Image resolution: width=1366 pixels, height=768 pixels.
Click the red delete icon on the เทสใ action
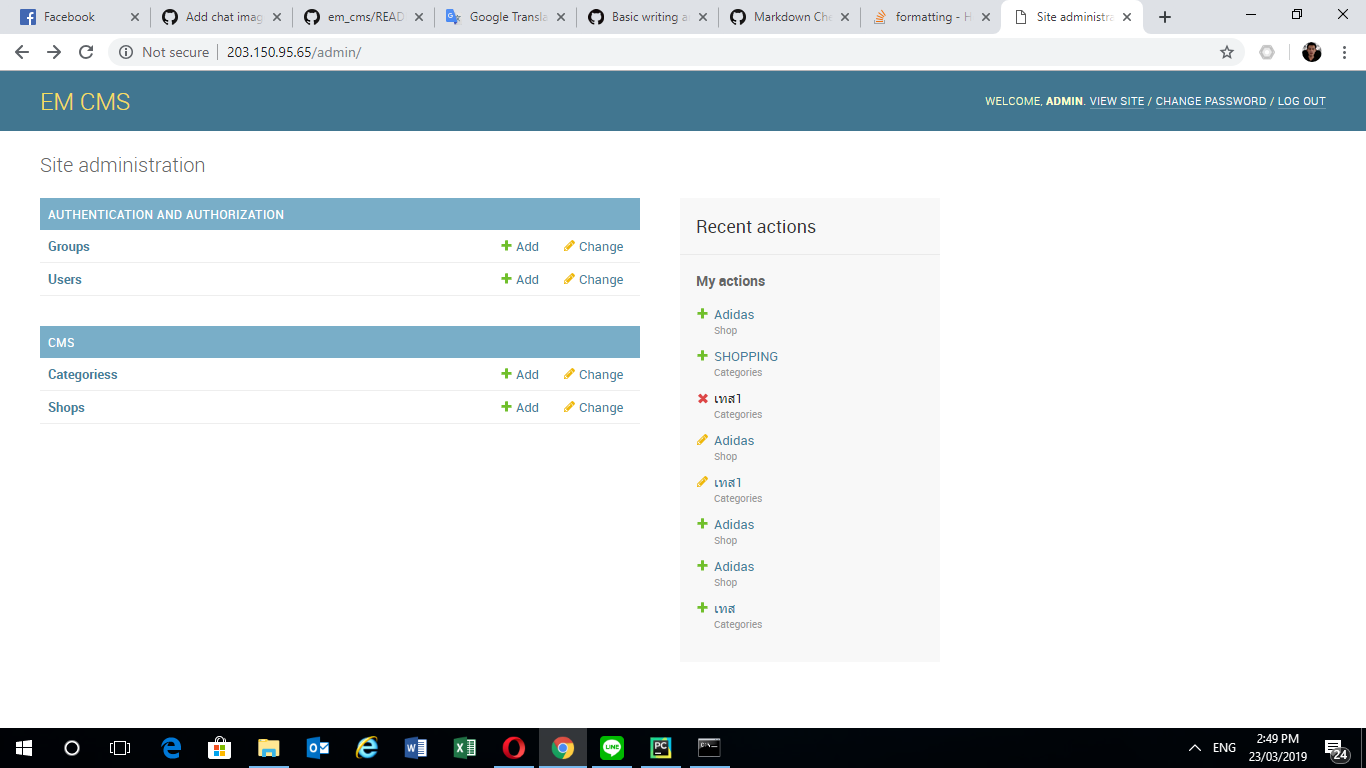pyautogui.click(x=702, y=398)
